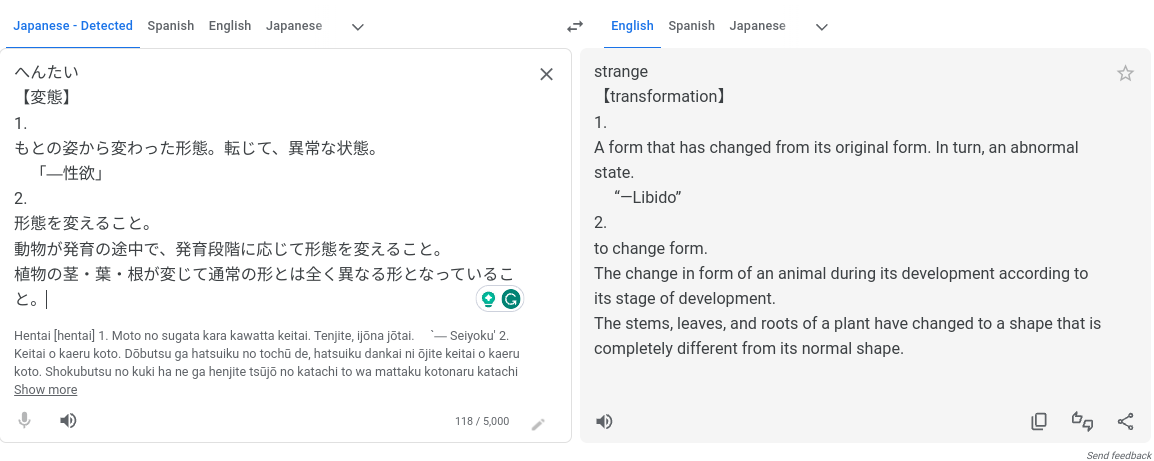Copy the translation to clipboard

click(x=1039, y=422)
